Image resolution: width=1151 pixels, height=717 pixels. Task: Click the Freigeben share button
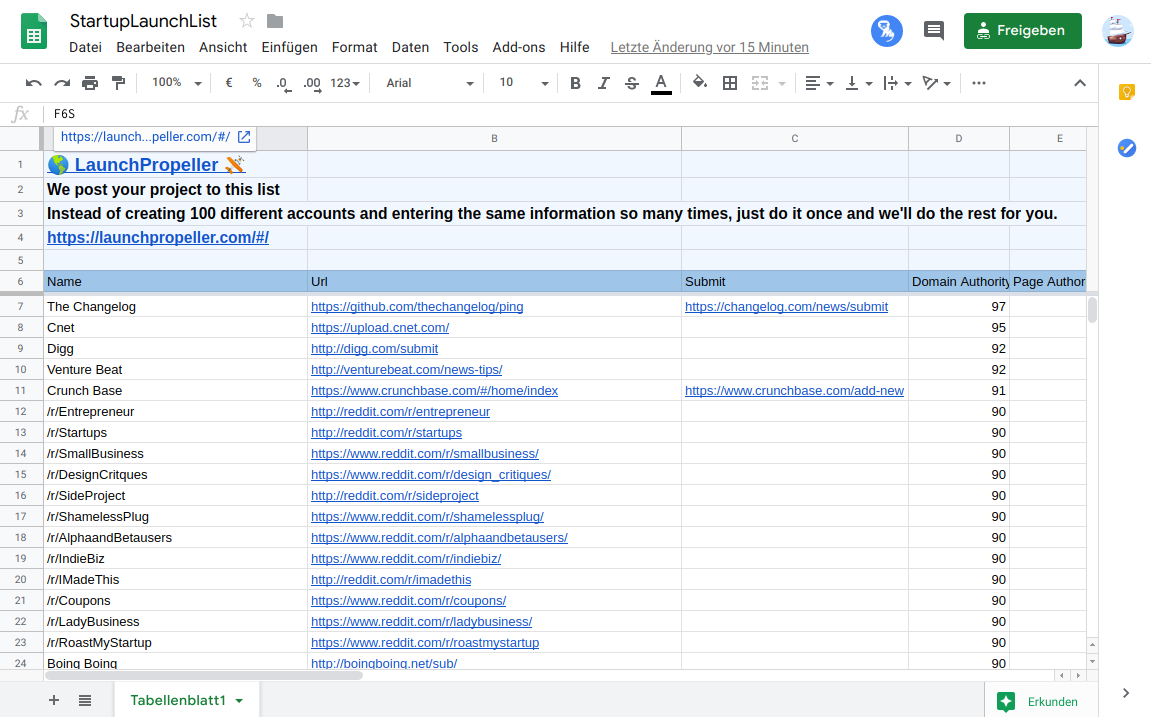coord(1022,31)
